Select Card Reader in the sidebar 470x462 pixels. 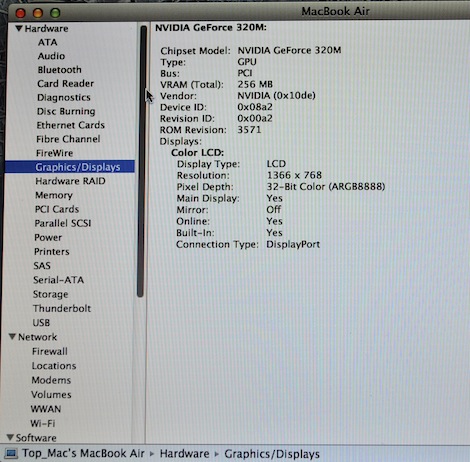point(65,83)
